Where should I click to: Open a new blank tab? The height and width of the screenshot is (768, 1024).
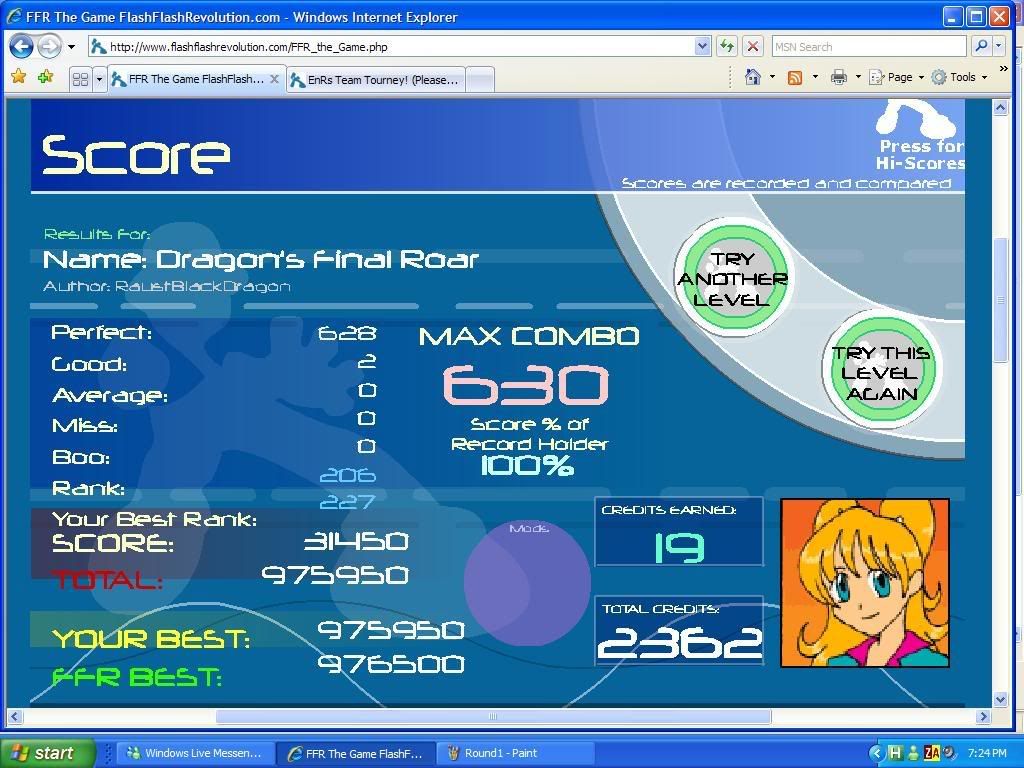pyautogui.click(x=479, y=79)
